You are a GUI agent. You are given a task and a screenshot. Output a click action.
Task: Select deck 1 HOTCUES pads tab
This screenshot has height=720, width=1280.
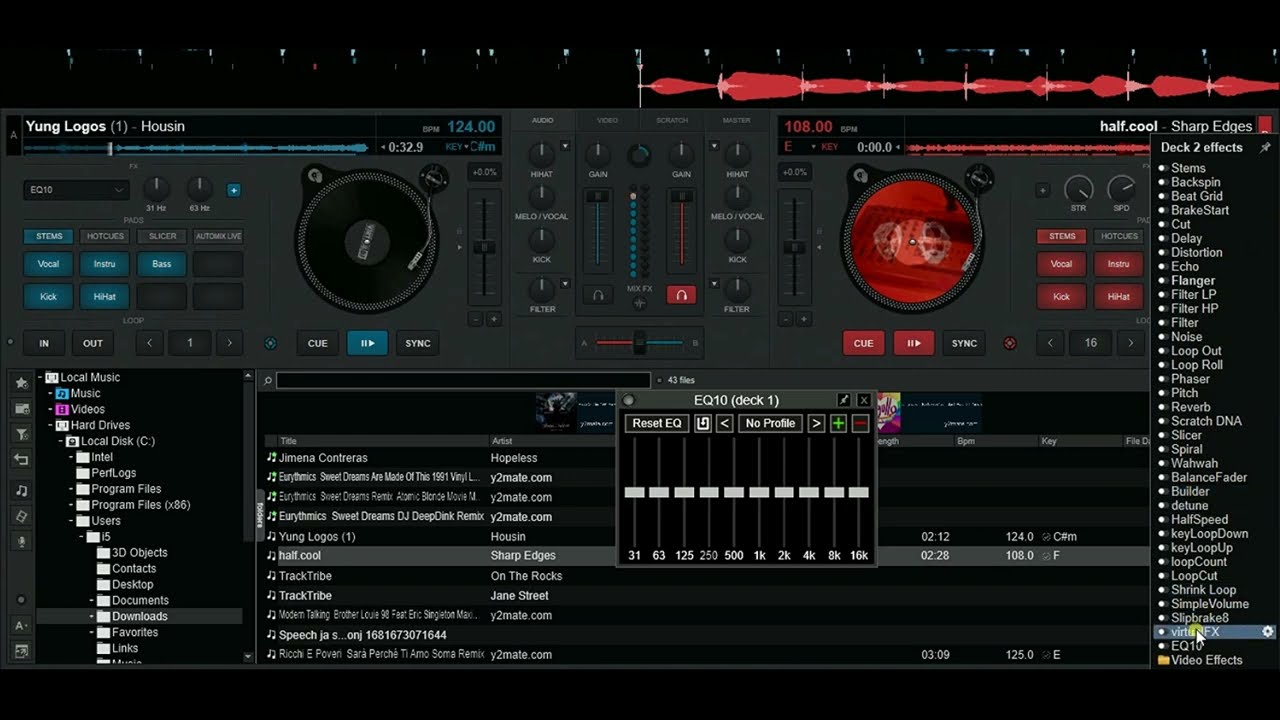(x=105, y=237)
